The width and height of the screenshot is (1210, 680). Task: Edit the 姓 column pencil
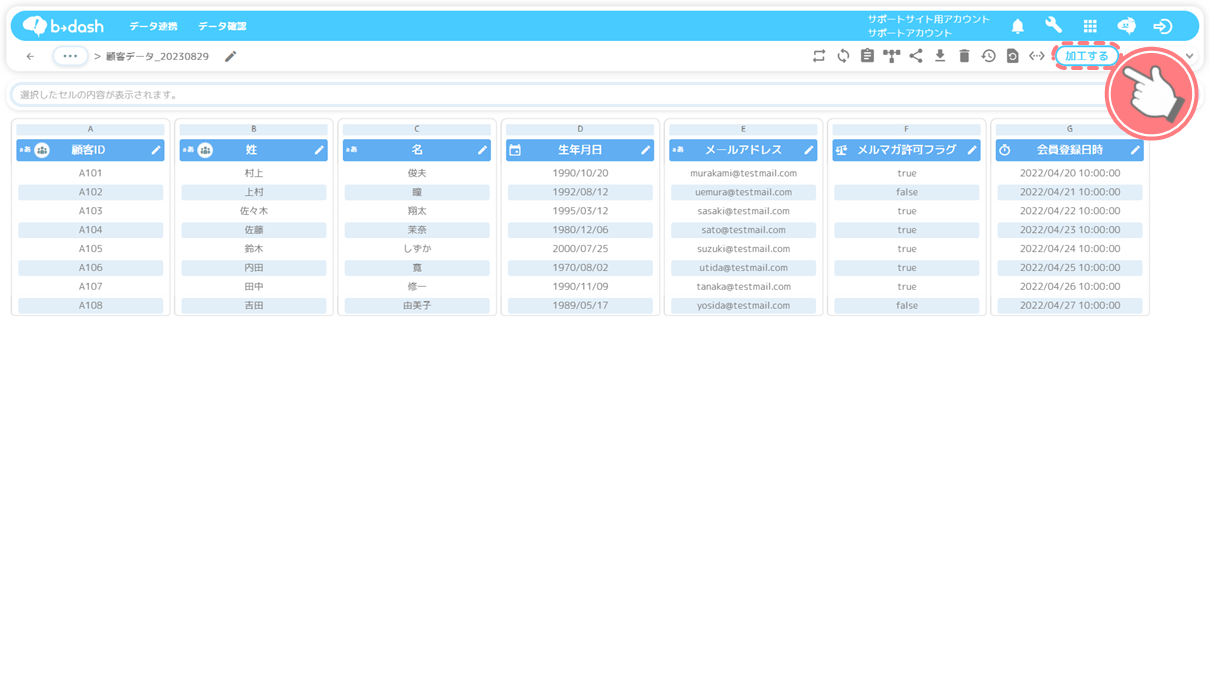click(319, 150)
